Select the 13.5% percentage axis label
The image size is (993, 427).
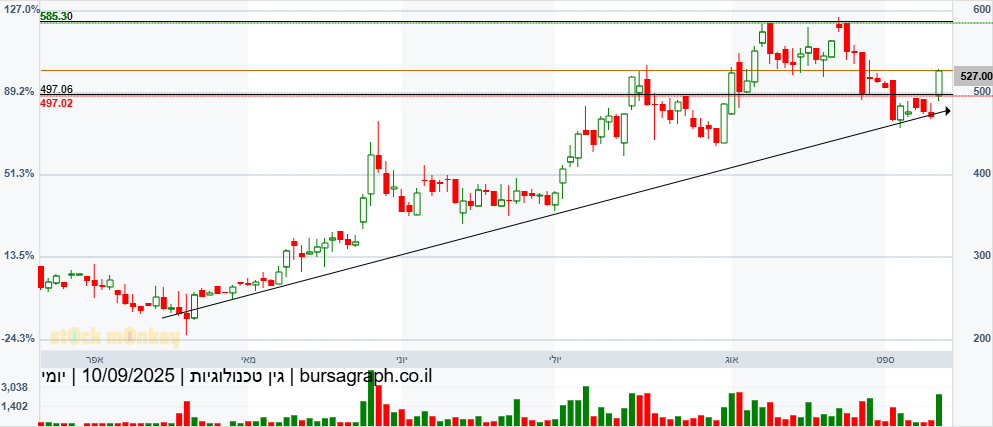tap(20, 256)
